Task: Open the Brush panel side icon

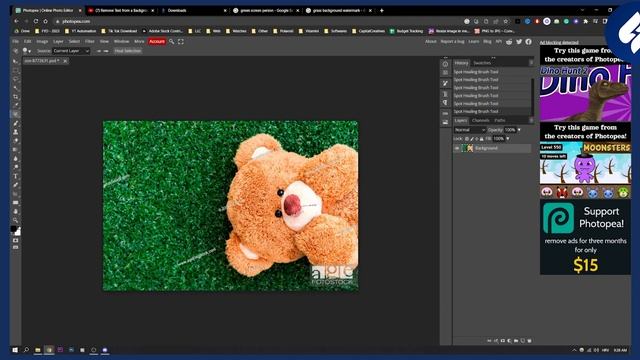Action: click(445, 83)
